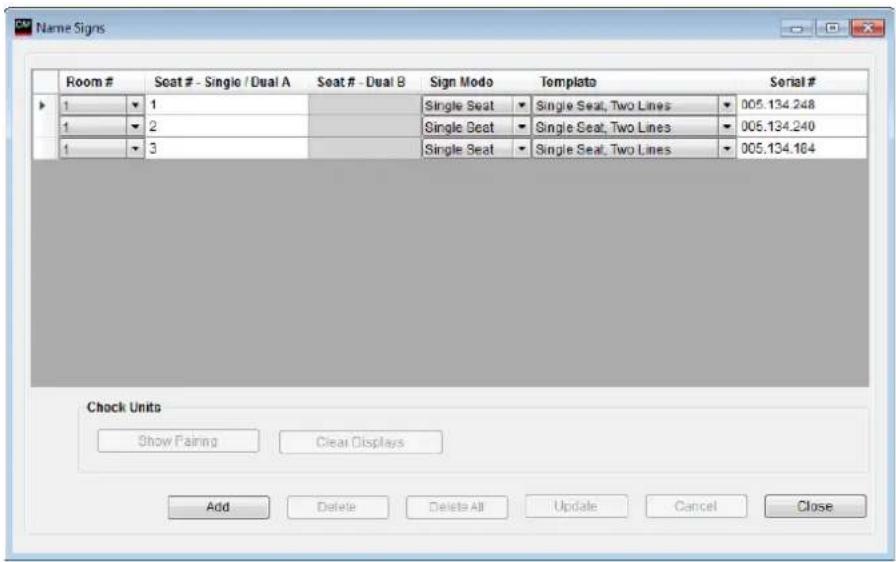Open Room # dropdown in seat 3 row
The width and height of the screenshot is (896, 562).
(x=135, y=148)
